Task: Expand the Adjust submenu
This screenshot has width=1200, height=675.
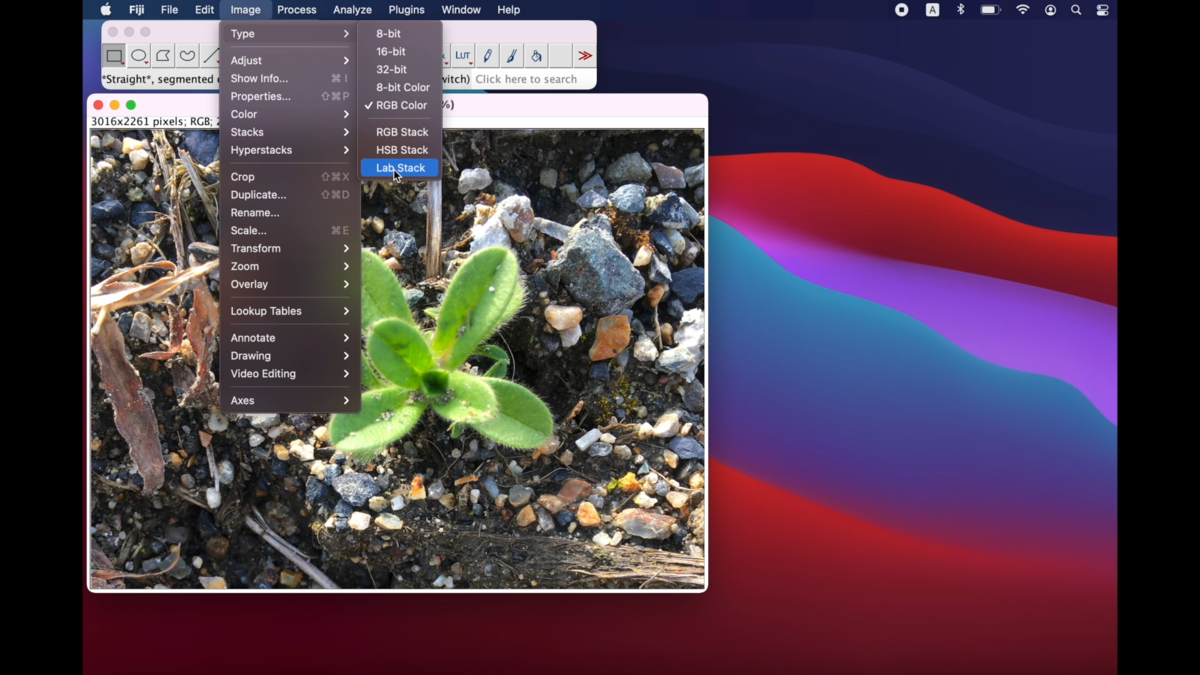Action: tap(290, 61)
